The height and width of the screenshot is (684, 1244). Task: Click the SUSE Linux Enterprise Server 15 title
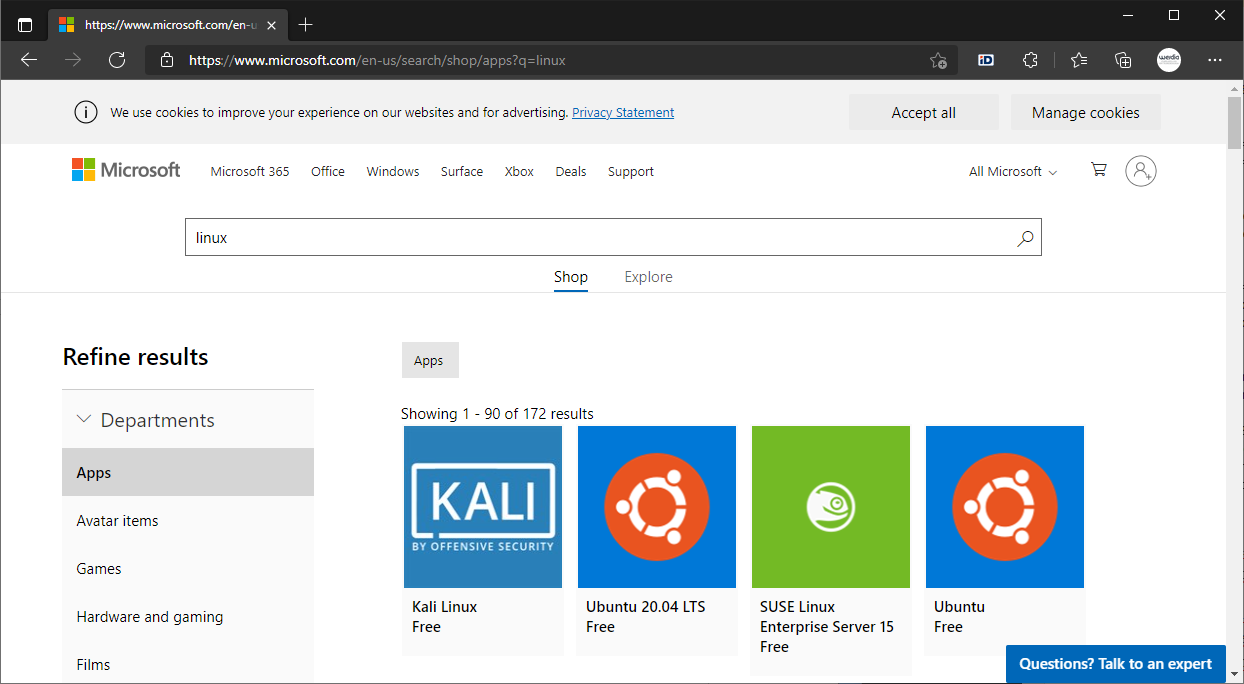(x=827, y=616)
